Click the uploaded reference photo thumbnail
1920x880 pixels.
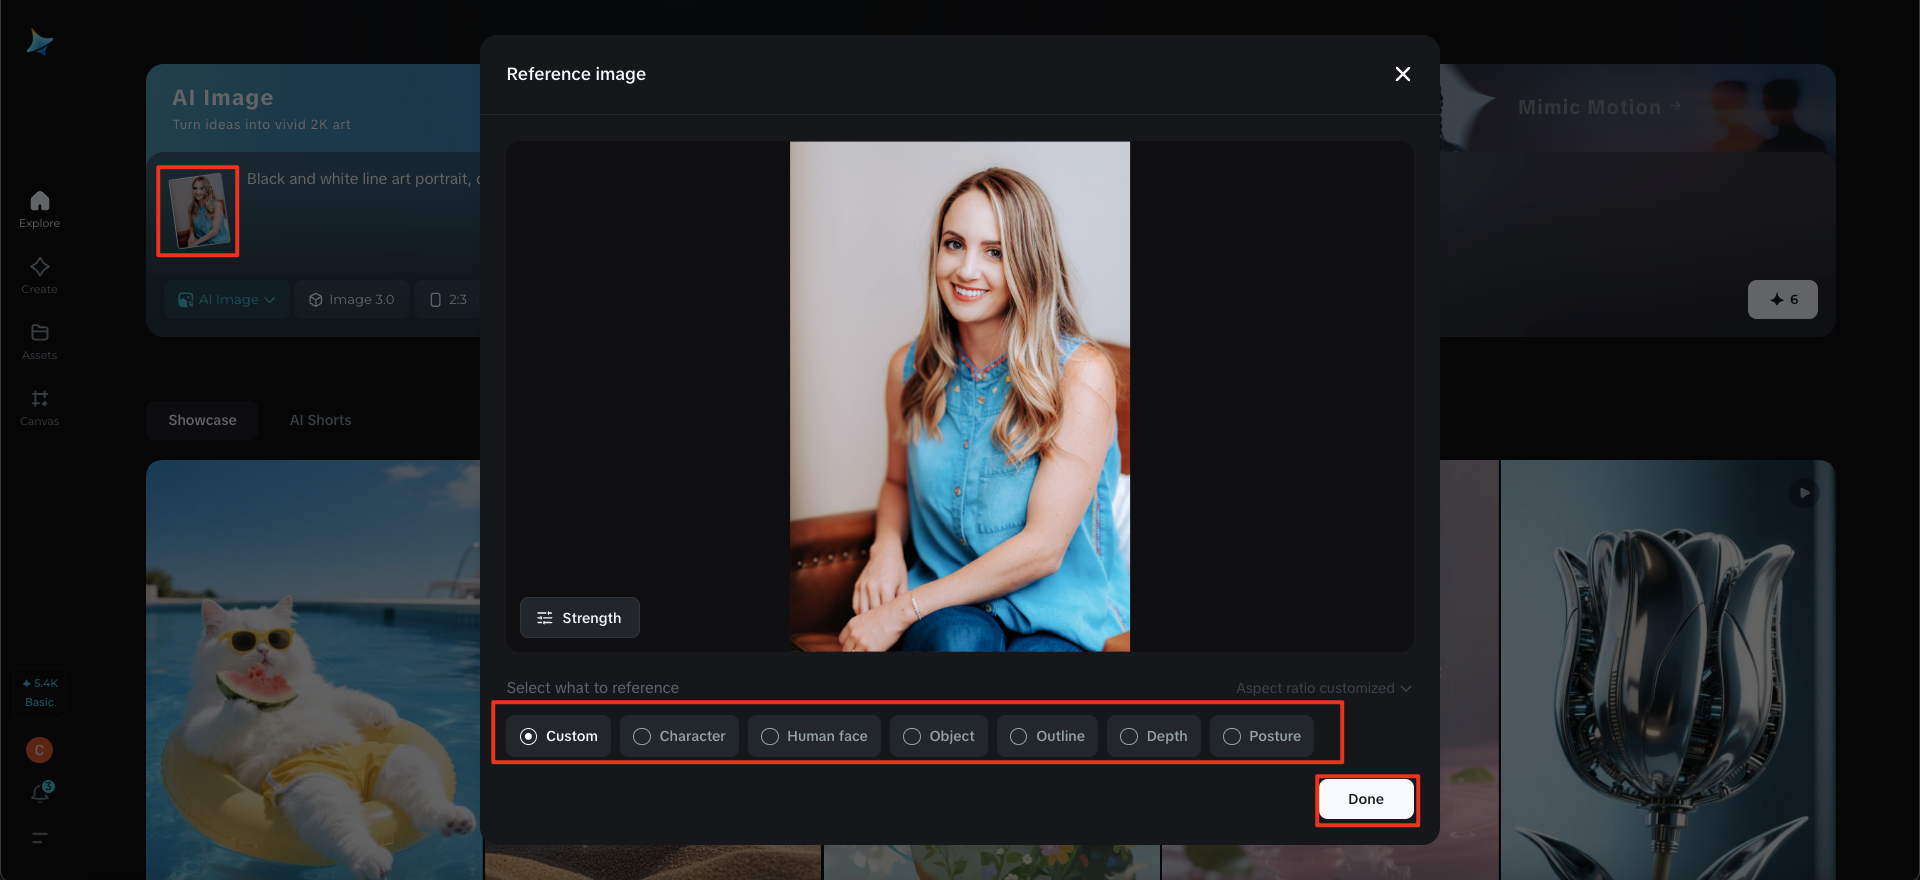coord(198,211)
